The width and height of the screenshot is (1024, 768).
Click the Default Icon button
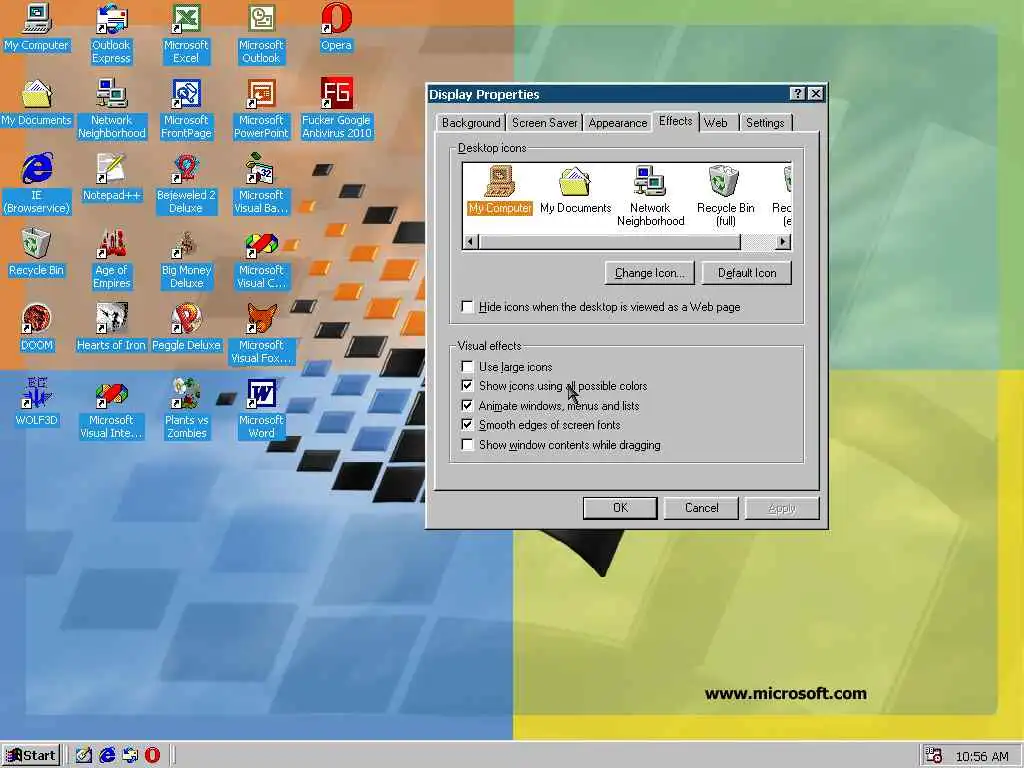[x=747, y=273]
